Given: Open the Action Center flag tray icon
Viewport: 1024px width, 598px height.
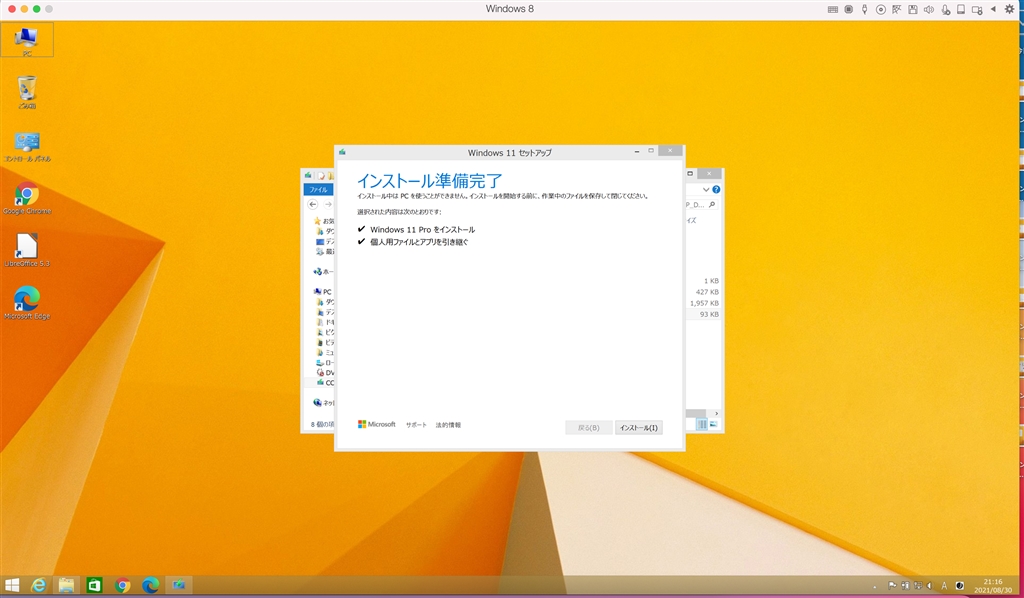Looking at the screenshot, I should point(892,586).
